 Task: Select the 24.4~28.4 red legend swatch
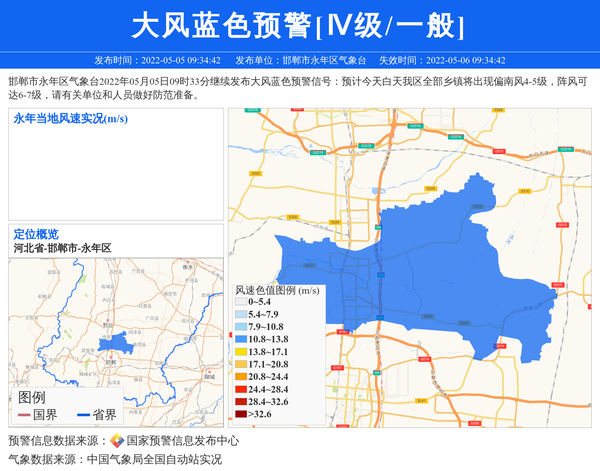coord(240,389)
